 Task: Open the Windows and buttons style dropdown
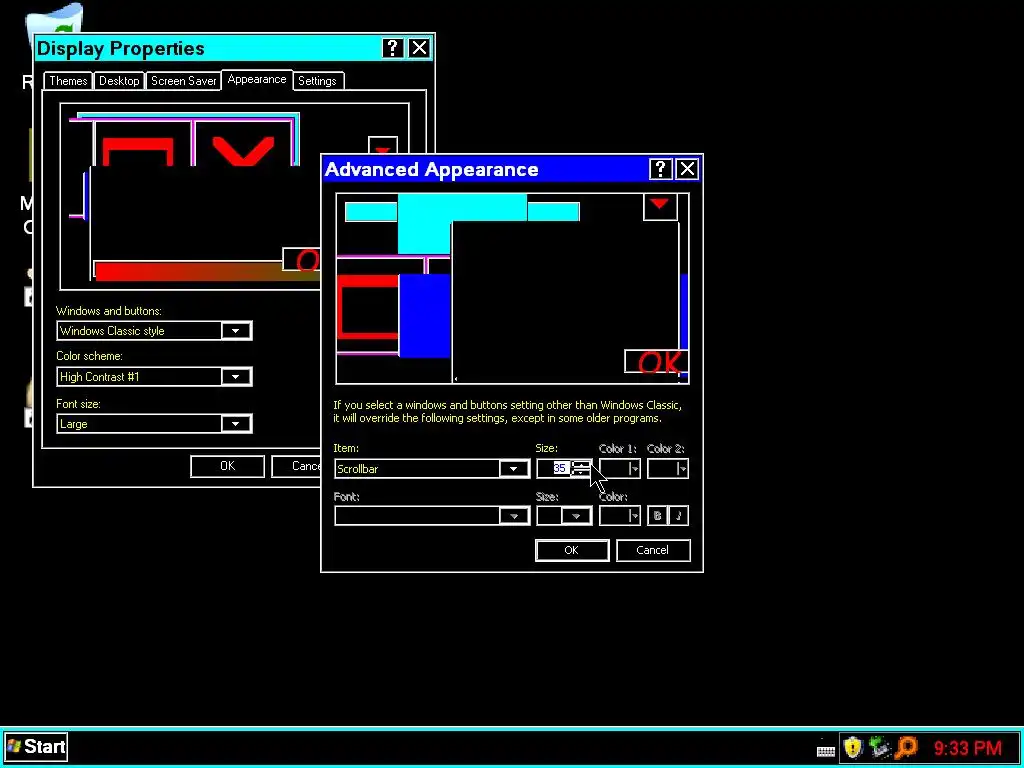pos(236,330)
